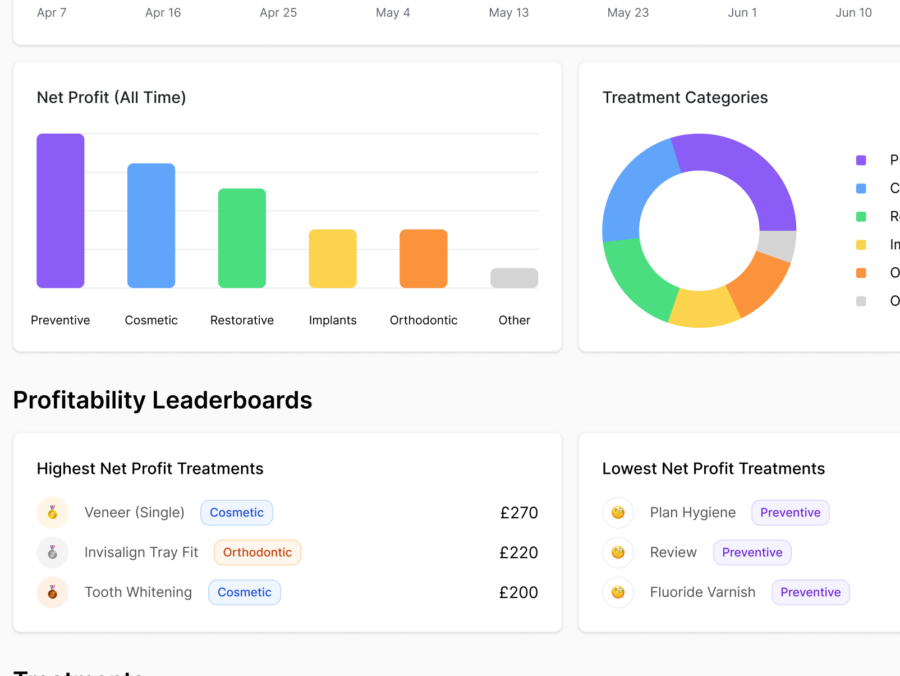This screenshot has width=900, height=676.
Task: Click the Plan Hygiene treatment name
Action: click(x=693, y=512)
